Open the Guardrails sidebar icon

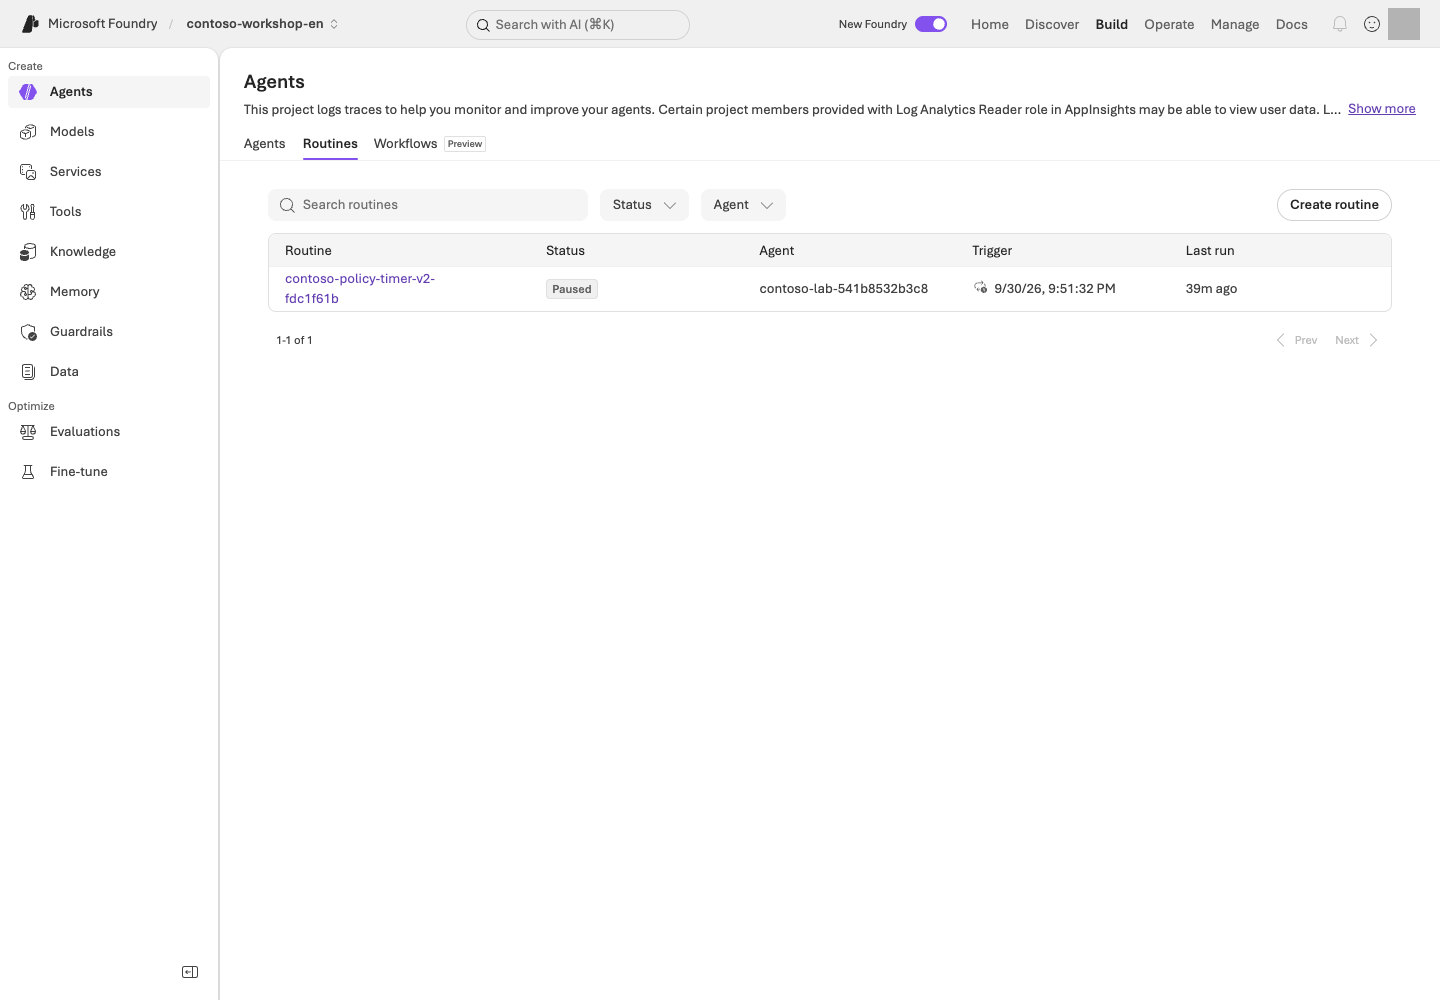click(28, 332)
